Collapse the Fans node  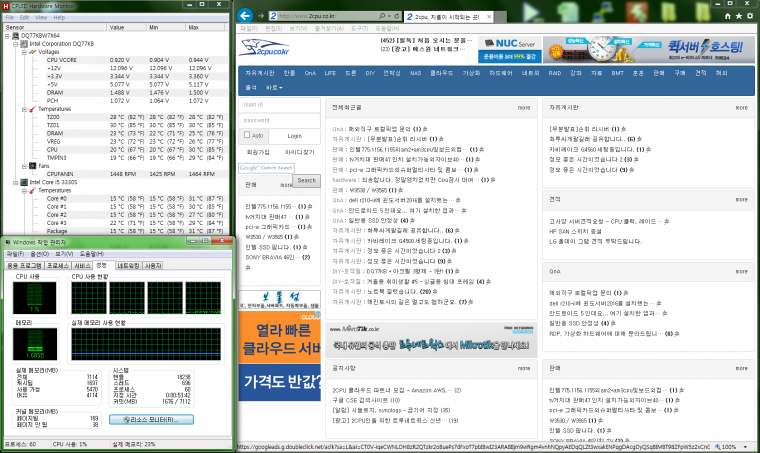[24, 166]
